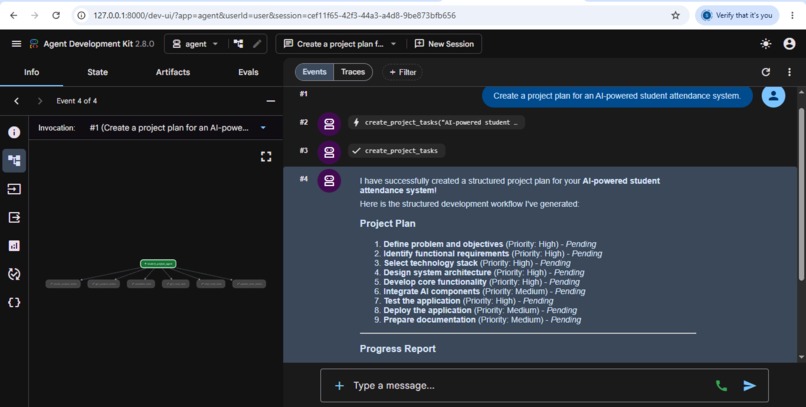Viewport: 806px width, 407px height.
Task: Open the user account icon
Action: (x=789, y=44)
